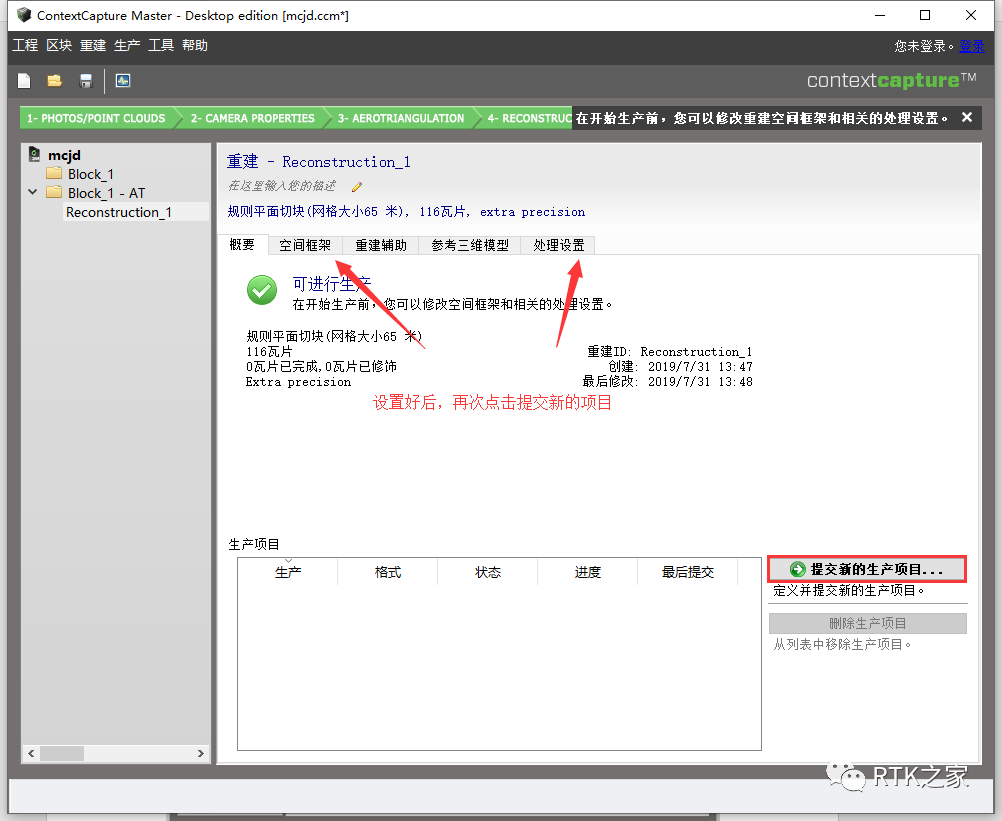Open the 工具 menu

(x=161, y=45)
